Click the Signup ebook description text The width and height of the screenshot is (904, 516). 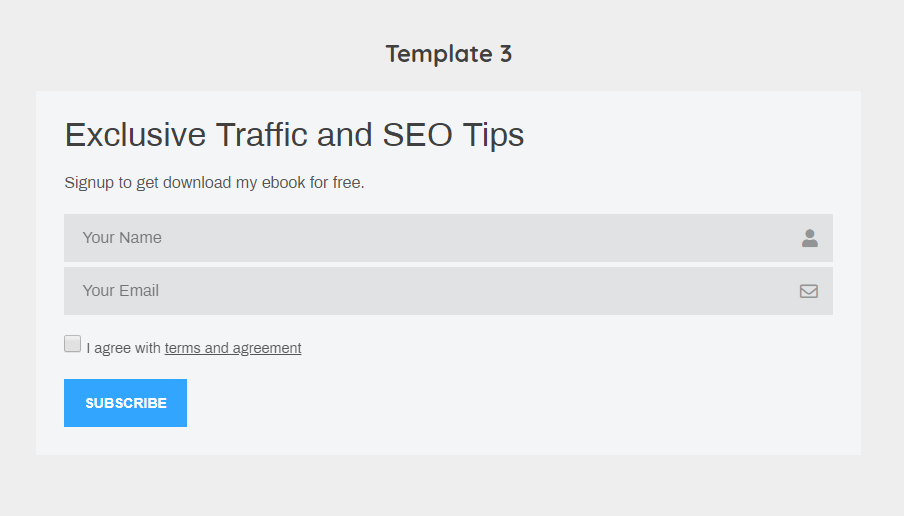click(x=214, y=183)
